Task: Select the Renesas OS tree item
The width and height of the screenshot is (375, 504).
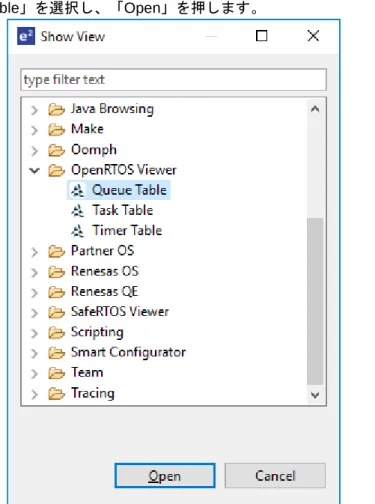Action: click(105, 271)
